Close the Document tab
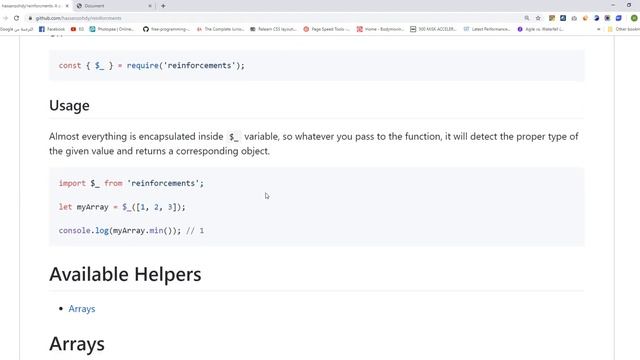640x360 pixels. coord(150,6)
